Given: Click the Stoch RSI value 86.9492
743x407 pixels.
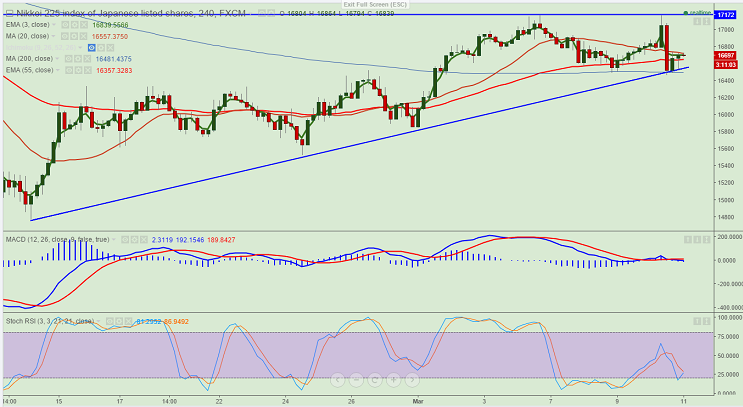Looking at the screenshot, I should [176, 321].
